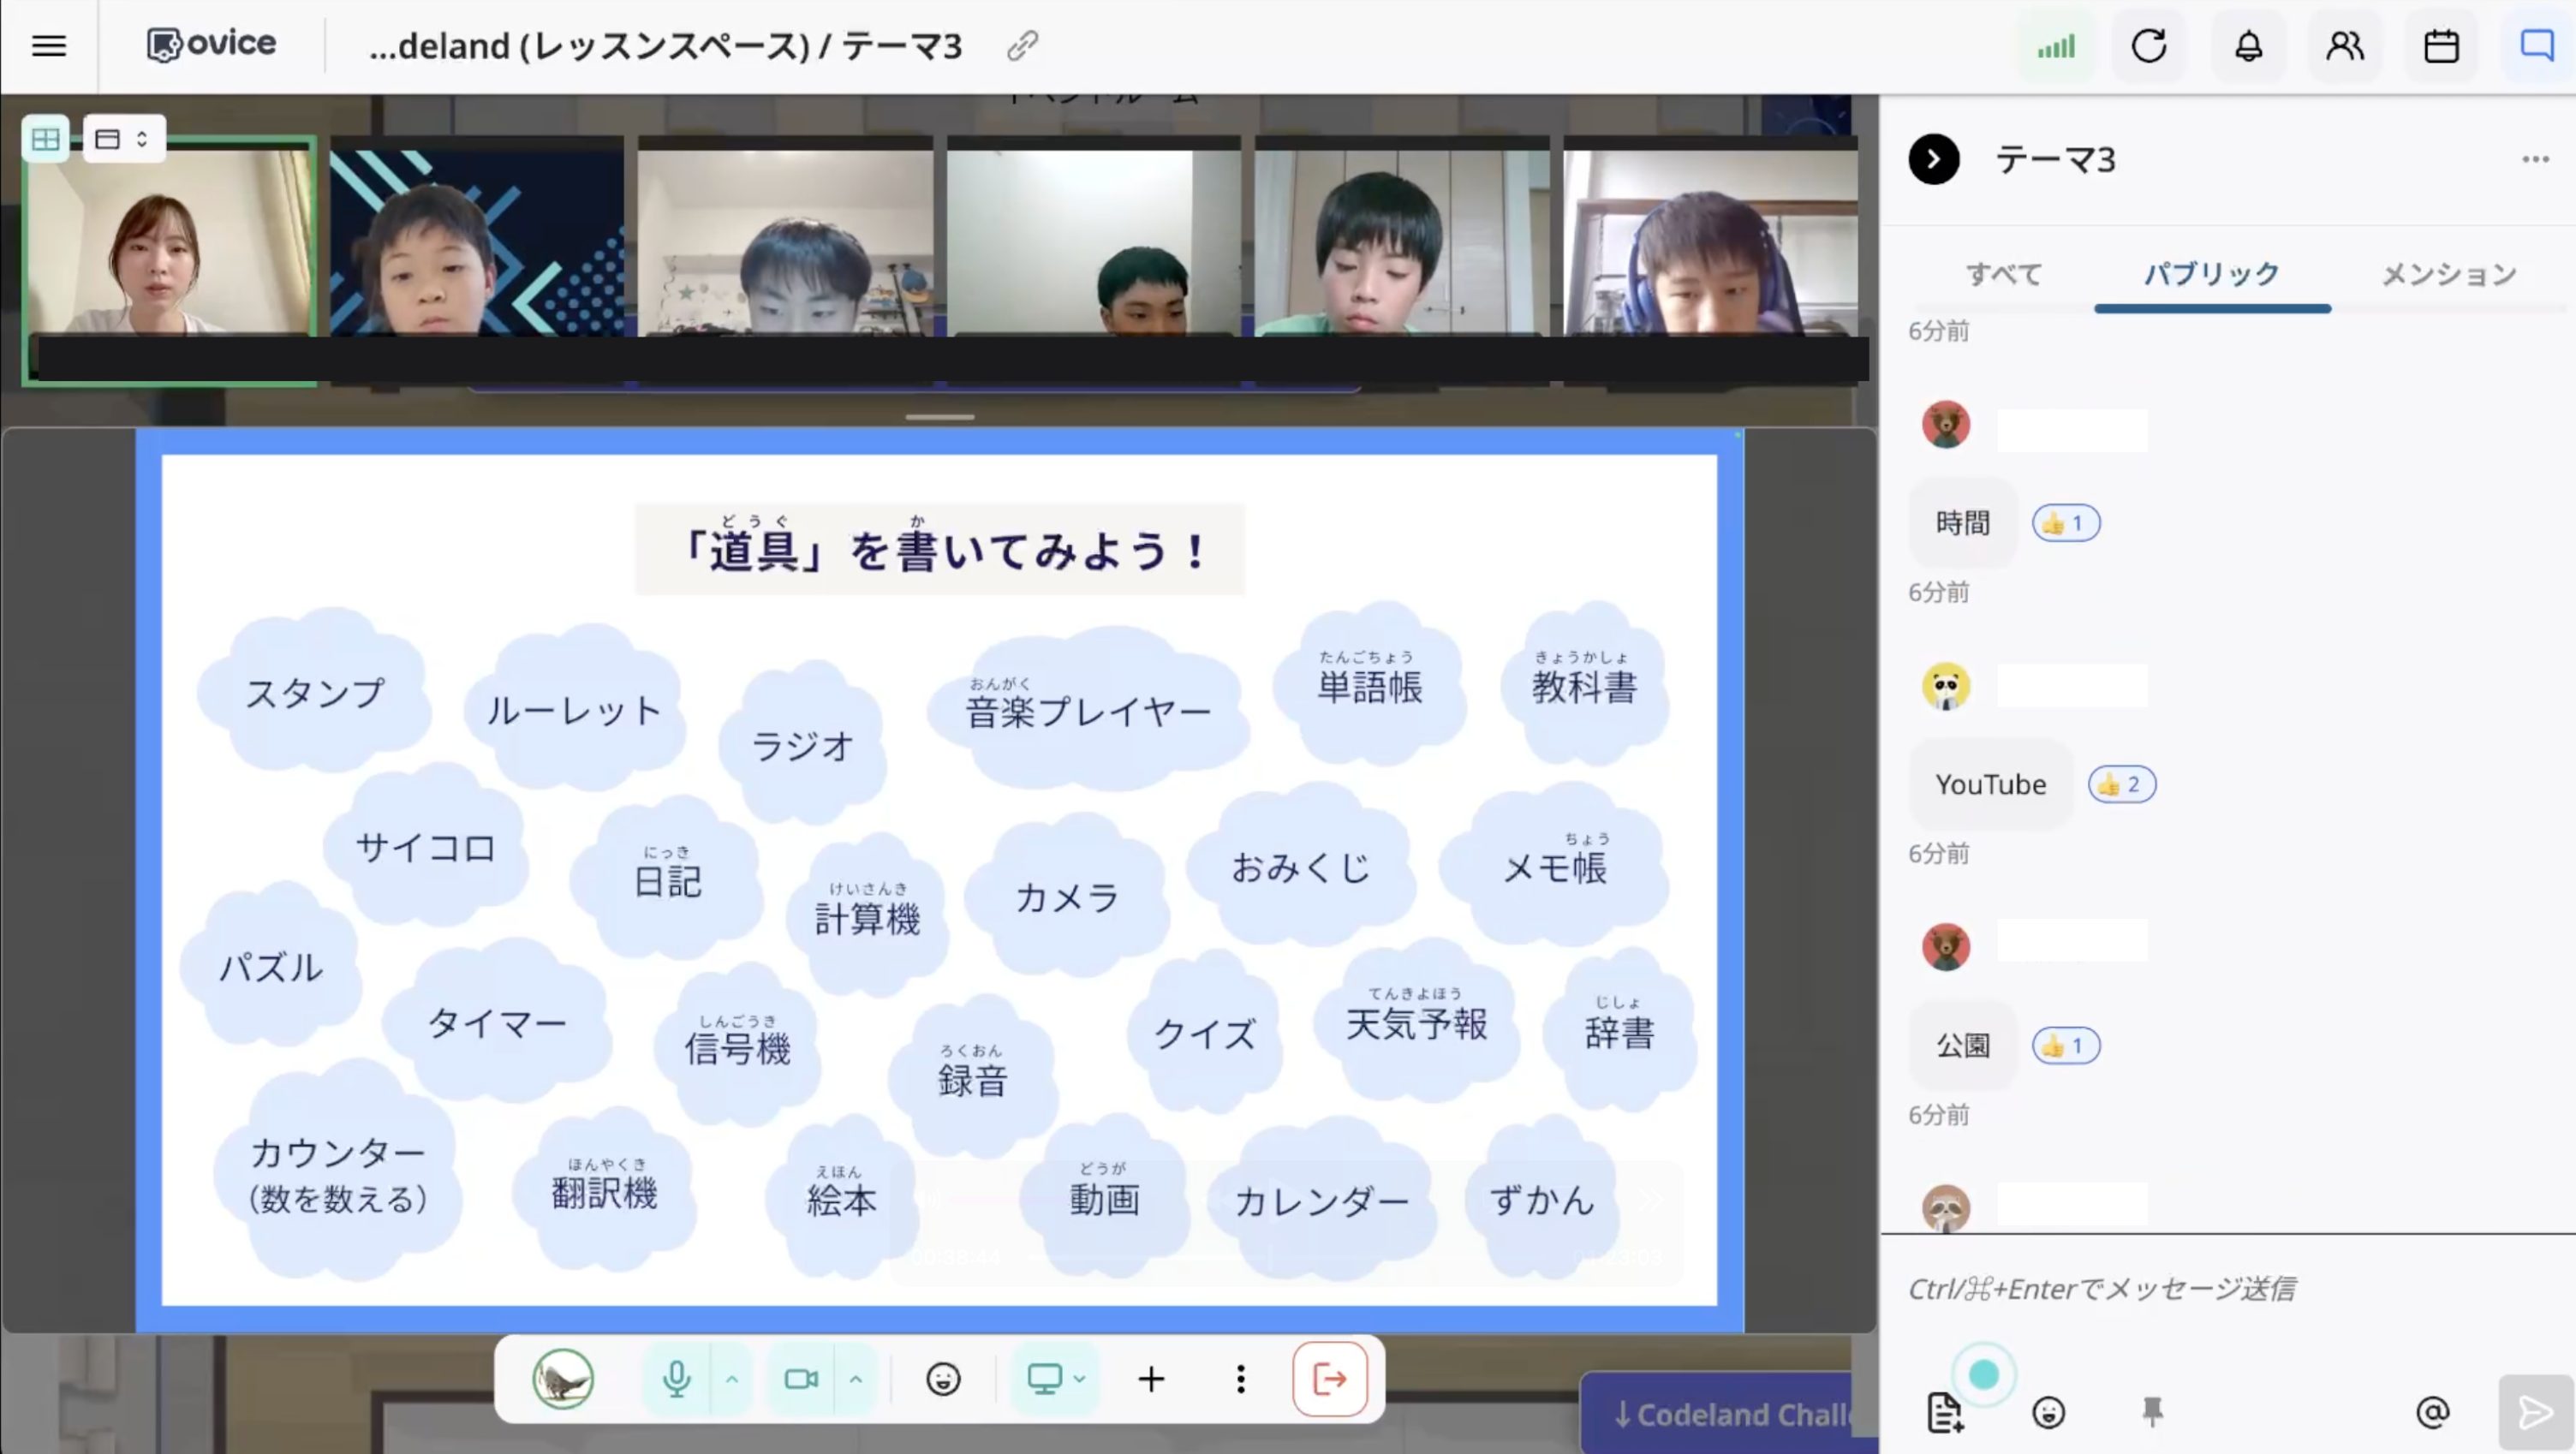Switch to grid video layout

(45, 139)
